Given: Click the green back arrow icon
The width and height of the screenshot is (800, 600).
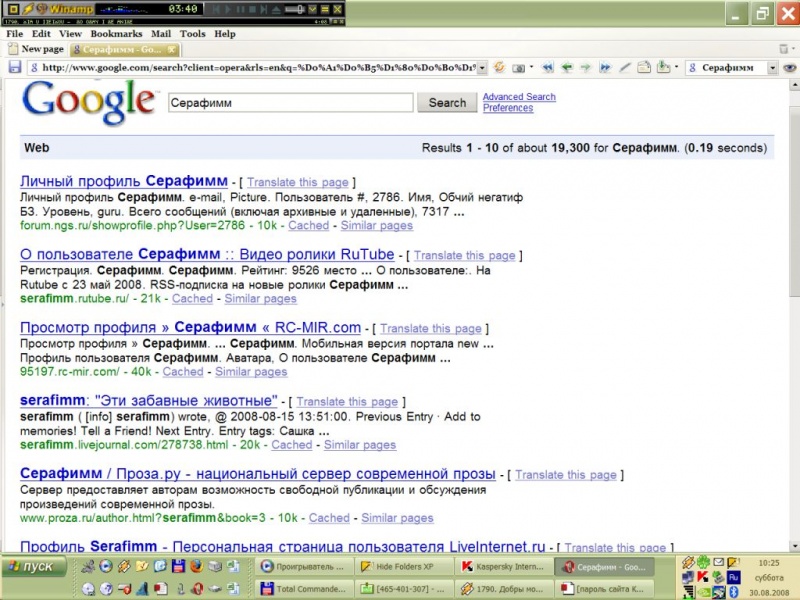Looking at the screenshot, I should coord(567,68).
